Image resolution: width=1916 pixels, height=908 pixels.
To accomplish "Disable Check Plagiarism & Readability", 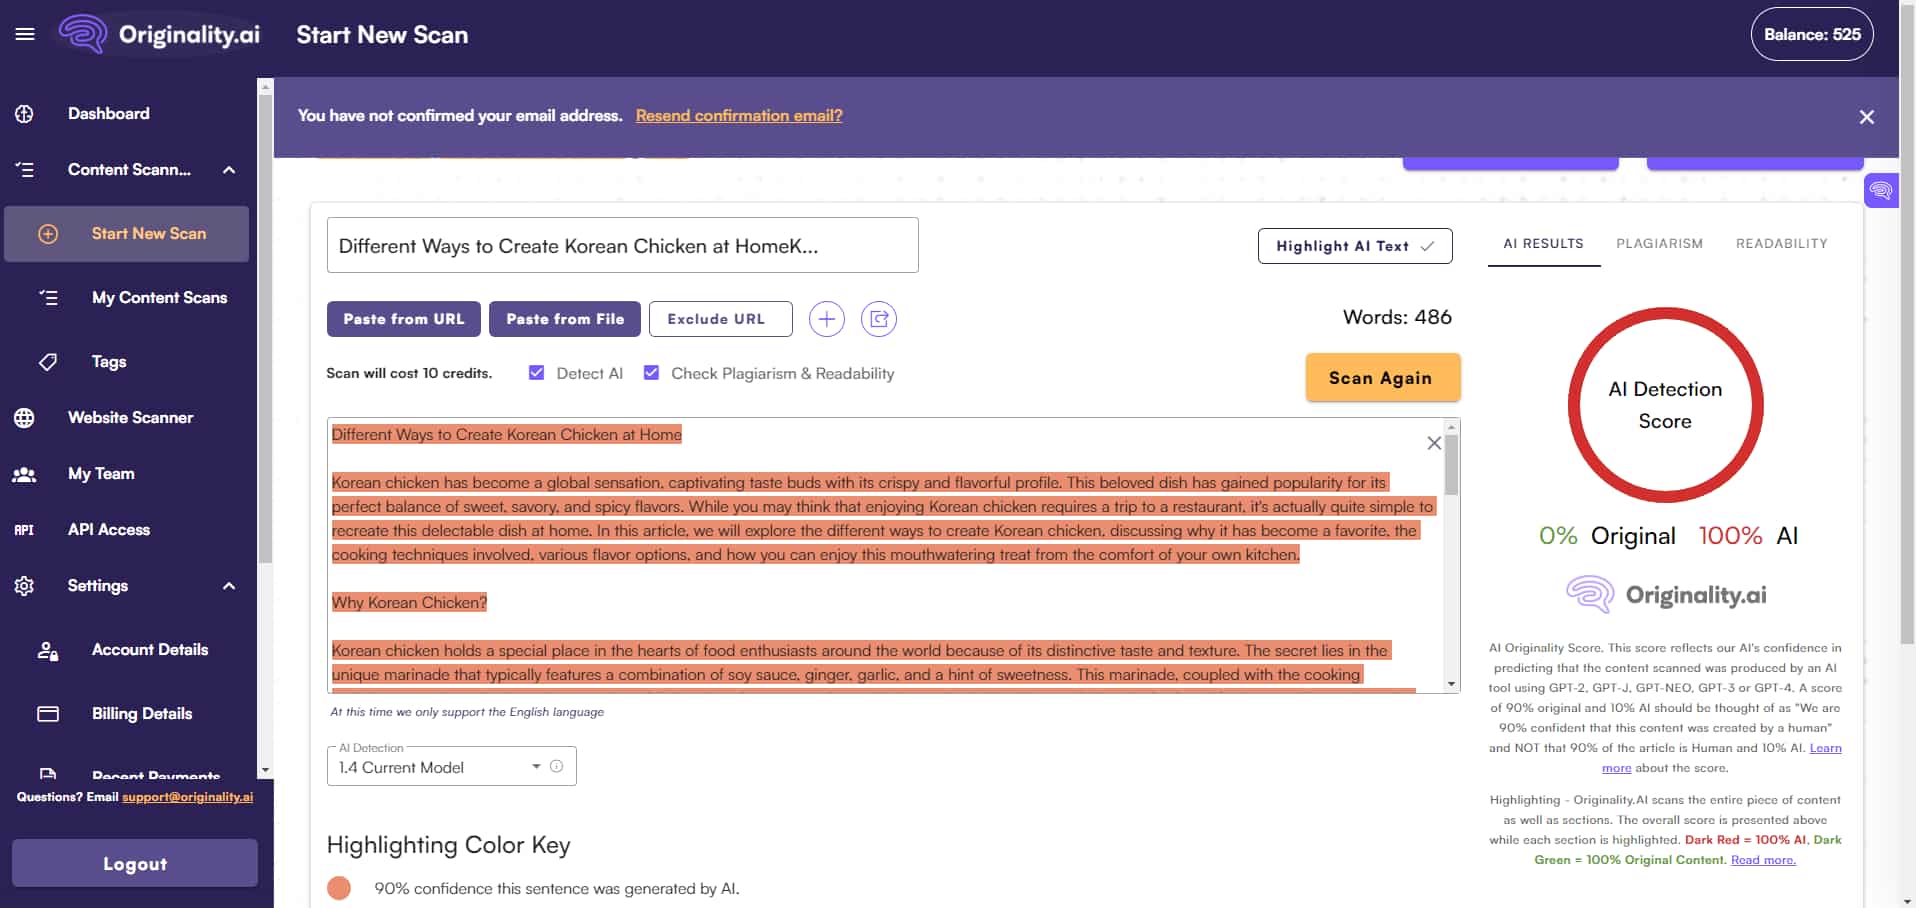I will [652, 372].
